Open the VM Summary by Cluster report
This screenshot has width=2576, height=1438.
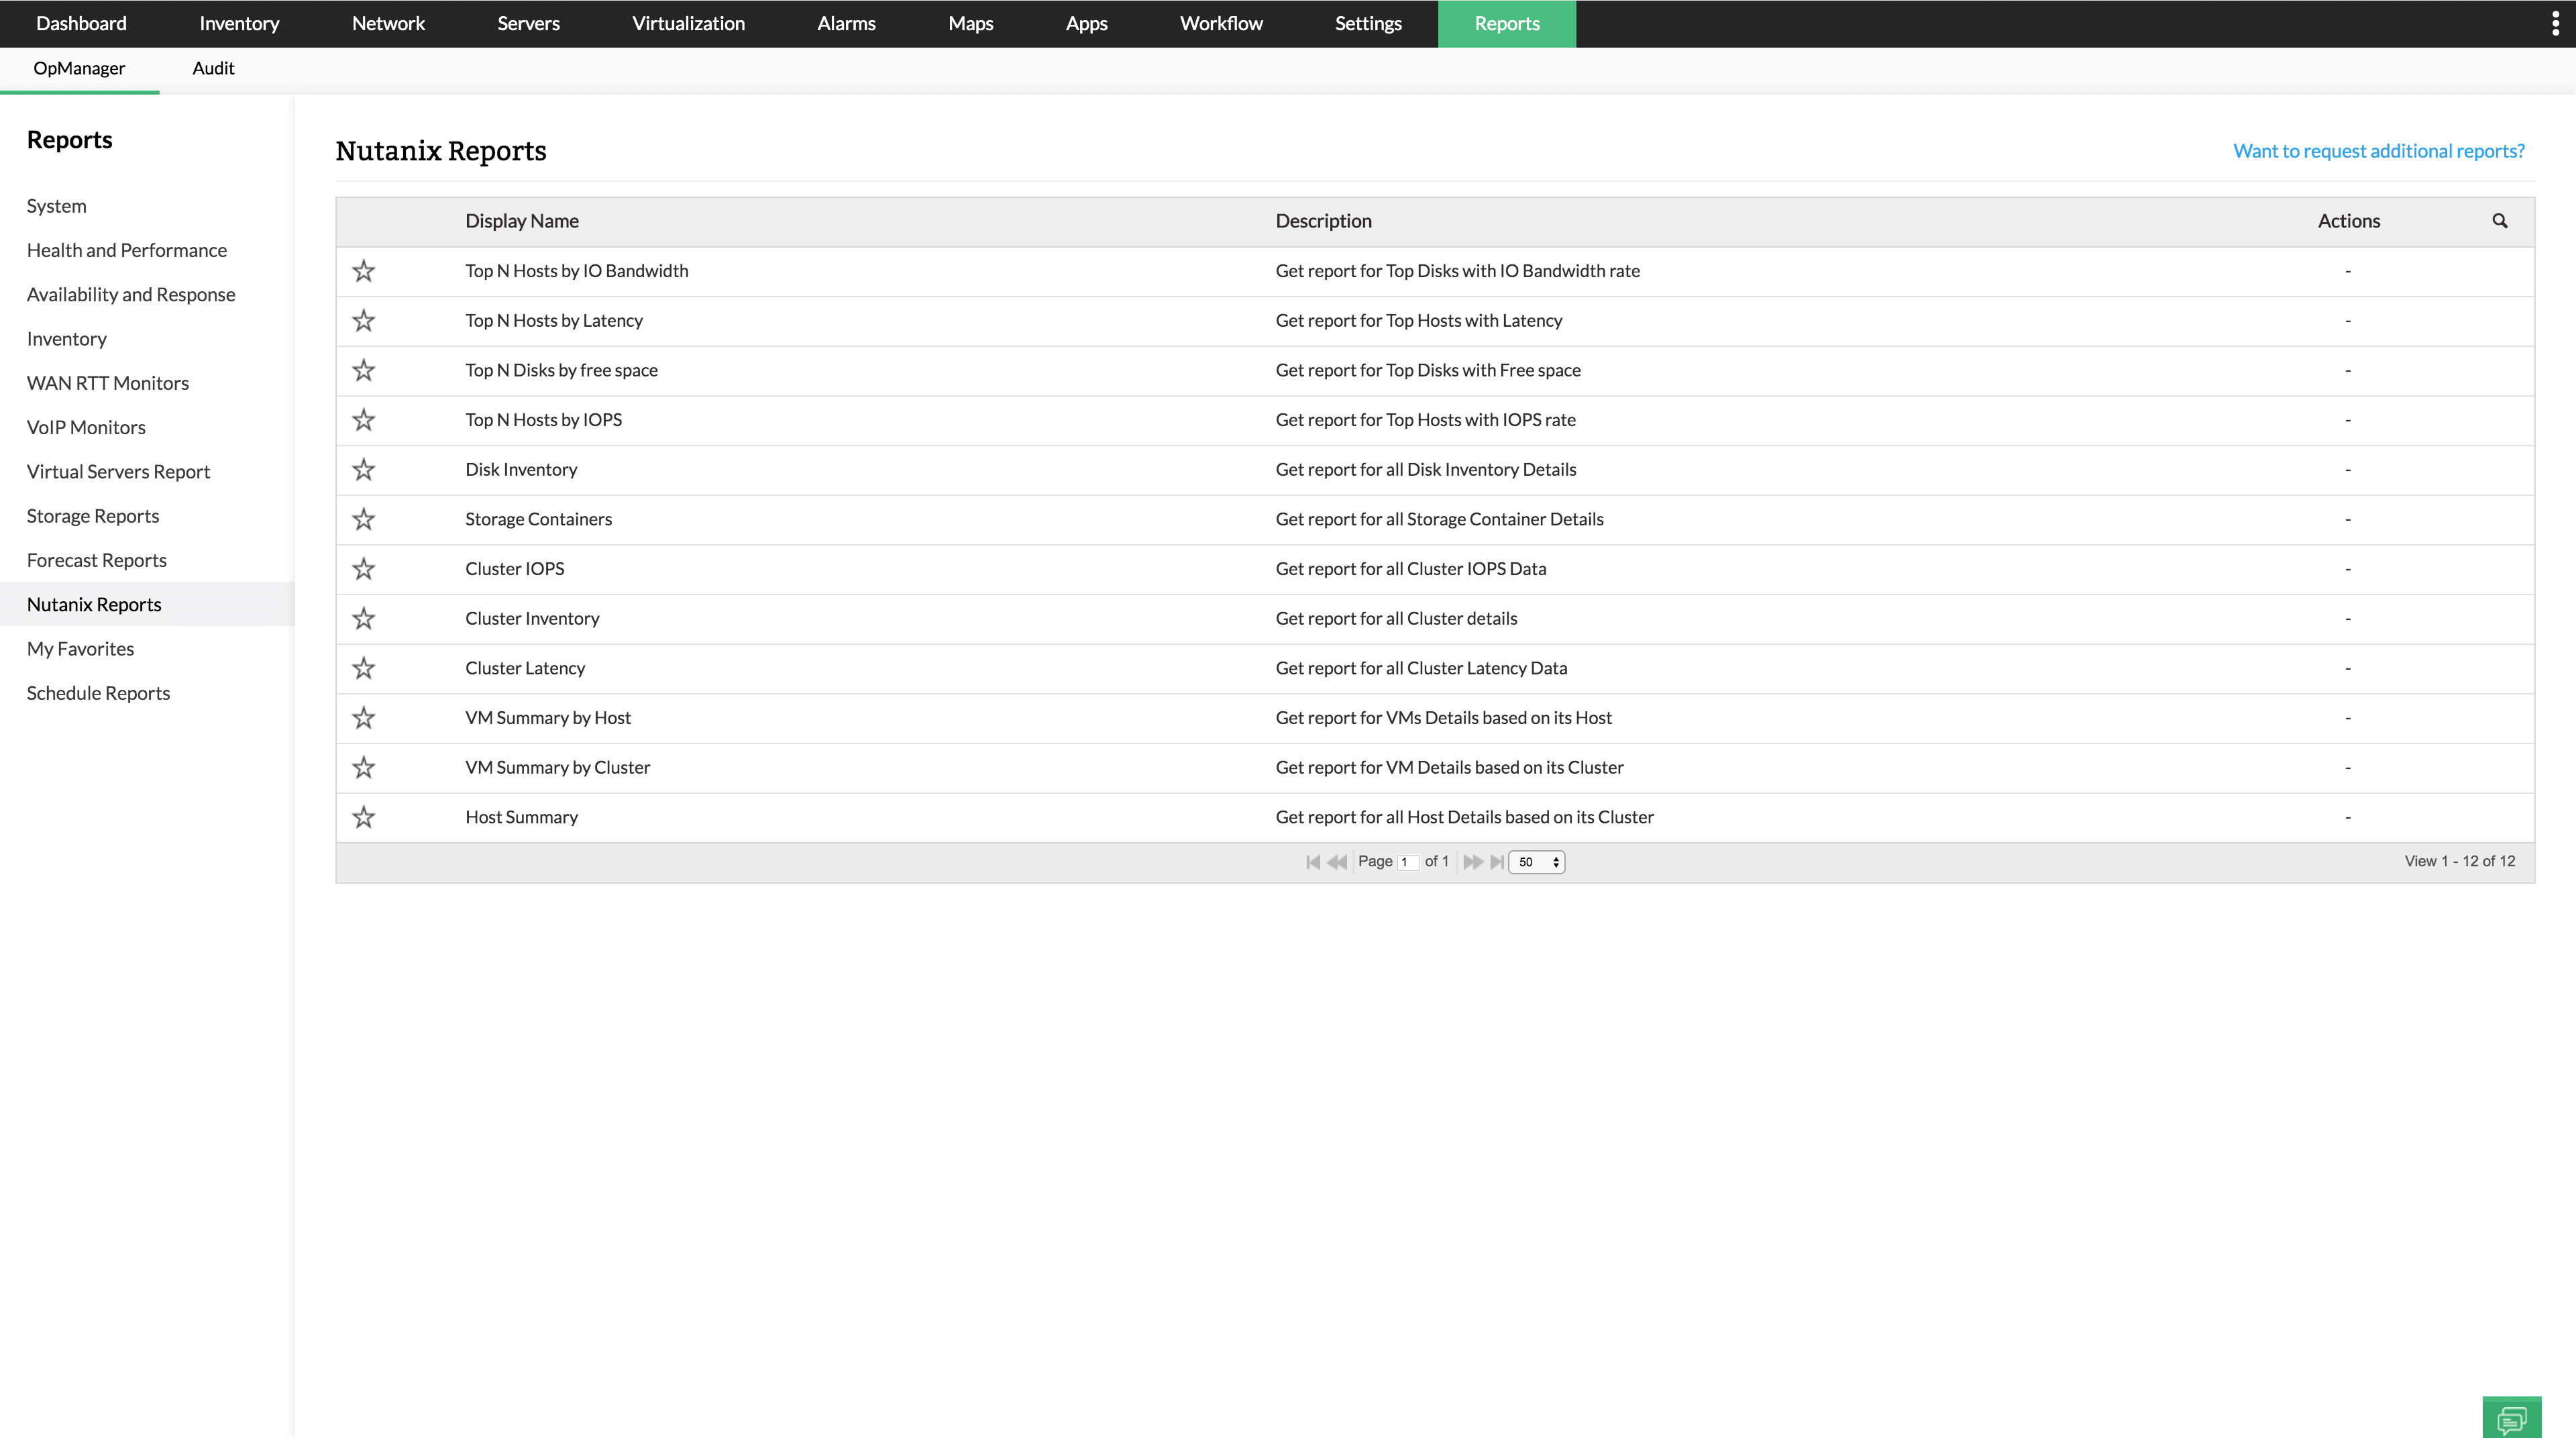pos(557,767)
